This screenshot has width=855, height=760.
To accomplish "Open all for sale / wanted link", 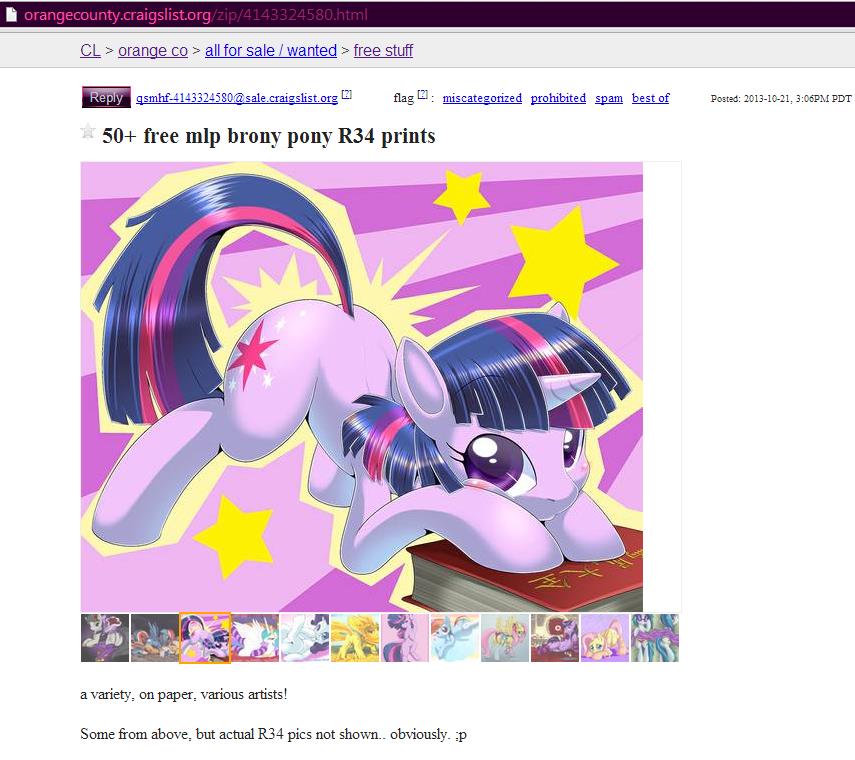I will pyautogui.click(x=271, y=50).
